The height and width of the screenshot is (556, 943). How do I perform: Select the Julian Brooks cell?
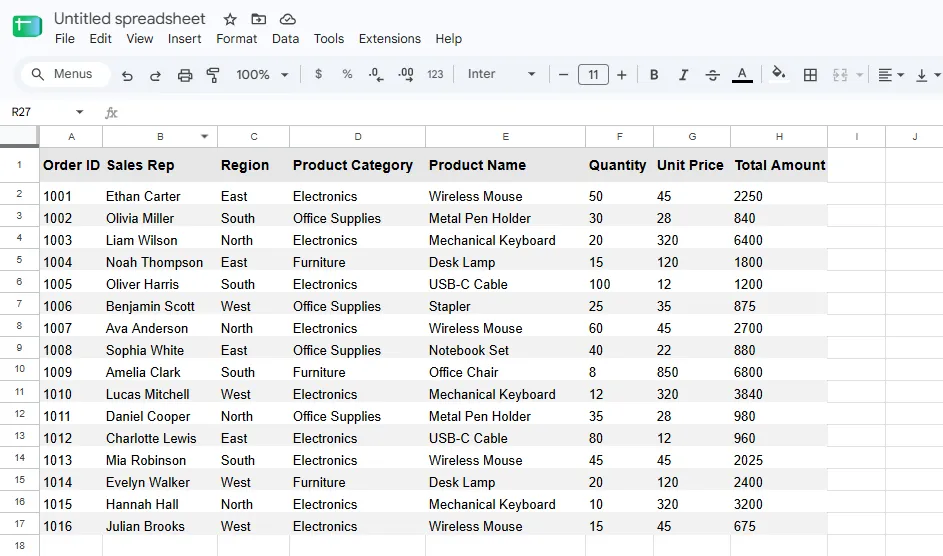point(160,526)
